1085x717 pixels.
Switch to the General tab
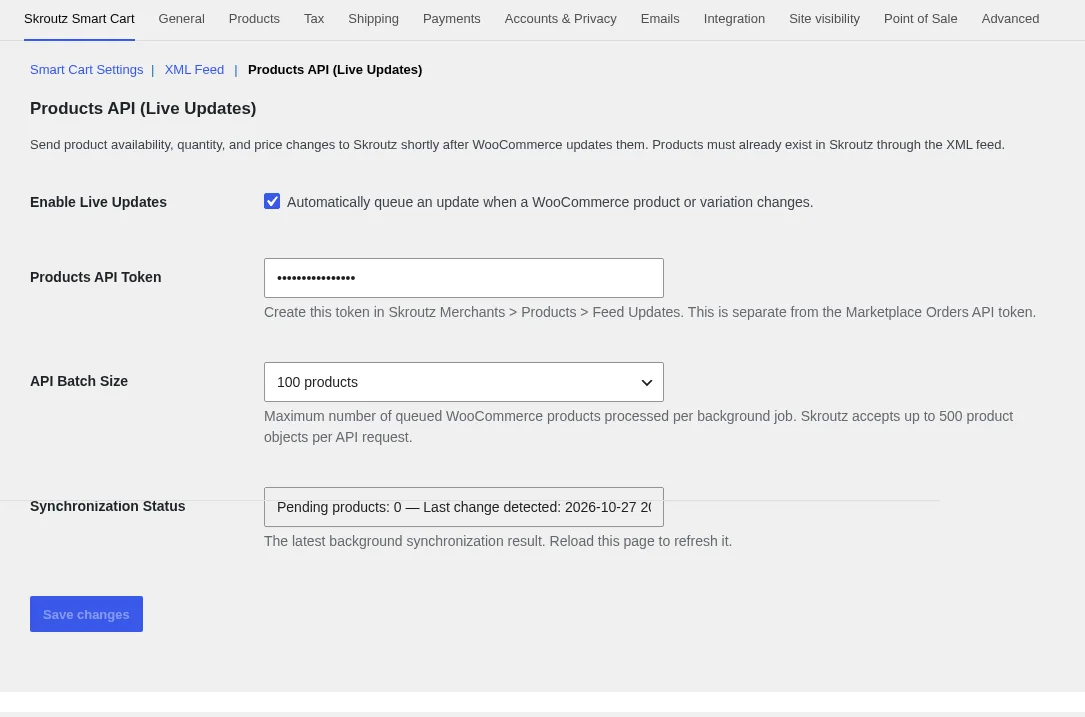pyautogui.click(x=181, y=19)
